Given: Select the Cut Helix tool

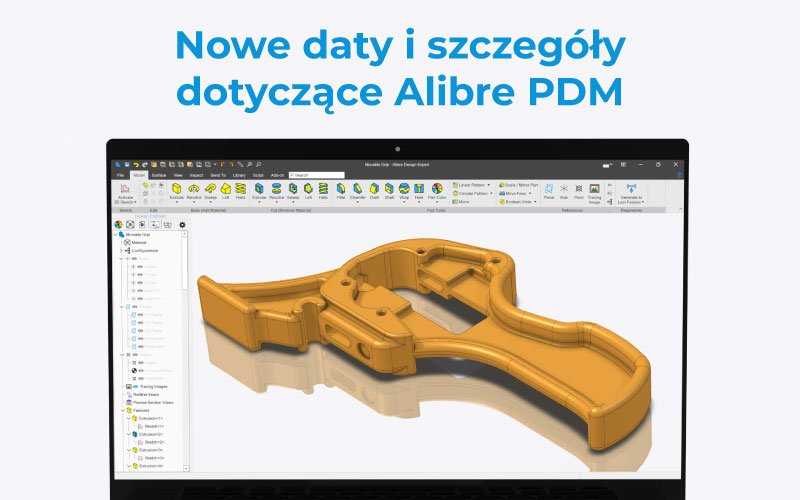Looking at the screenshot, I should coord(323,191).
